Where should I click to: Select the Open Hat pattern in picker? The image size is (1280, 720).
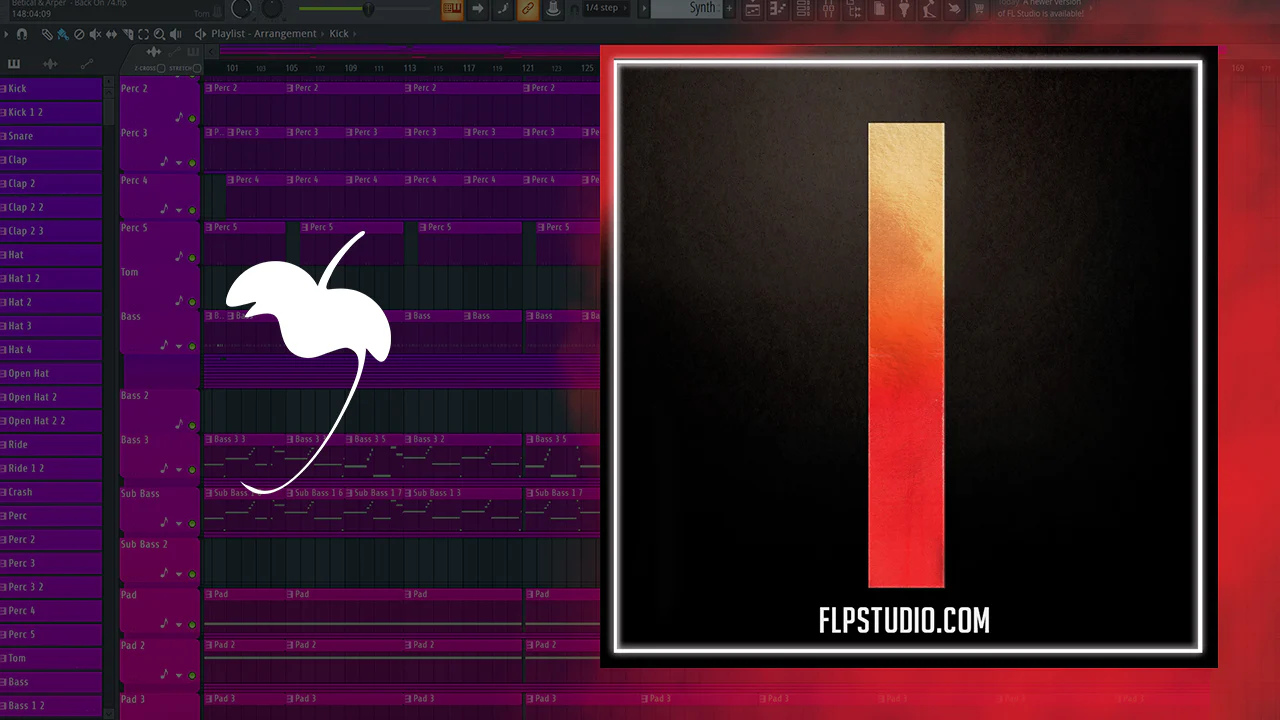click(x=51, y=373)
